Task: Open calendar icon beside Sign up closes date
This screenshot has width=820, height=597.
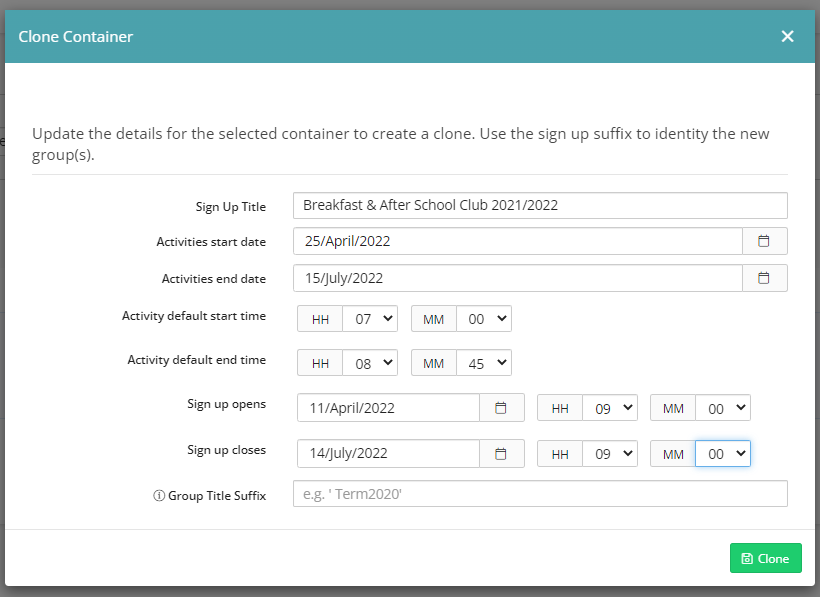Action: tap(502, 454)
